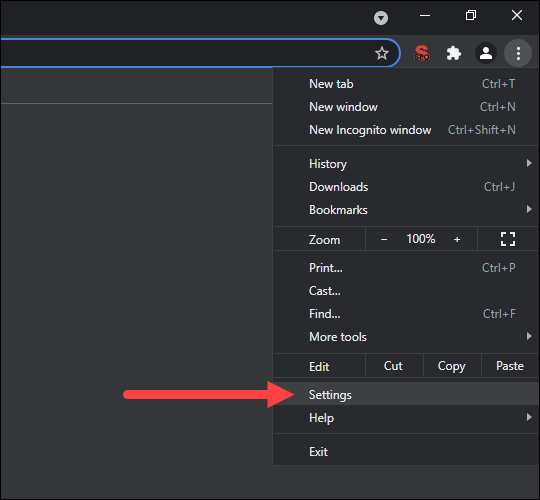Click the Copy button in Edit row
The width and height of the screenshot is (540, 500).
tap(452, 366)
